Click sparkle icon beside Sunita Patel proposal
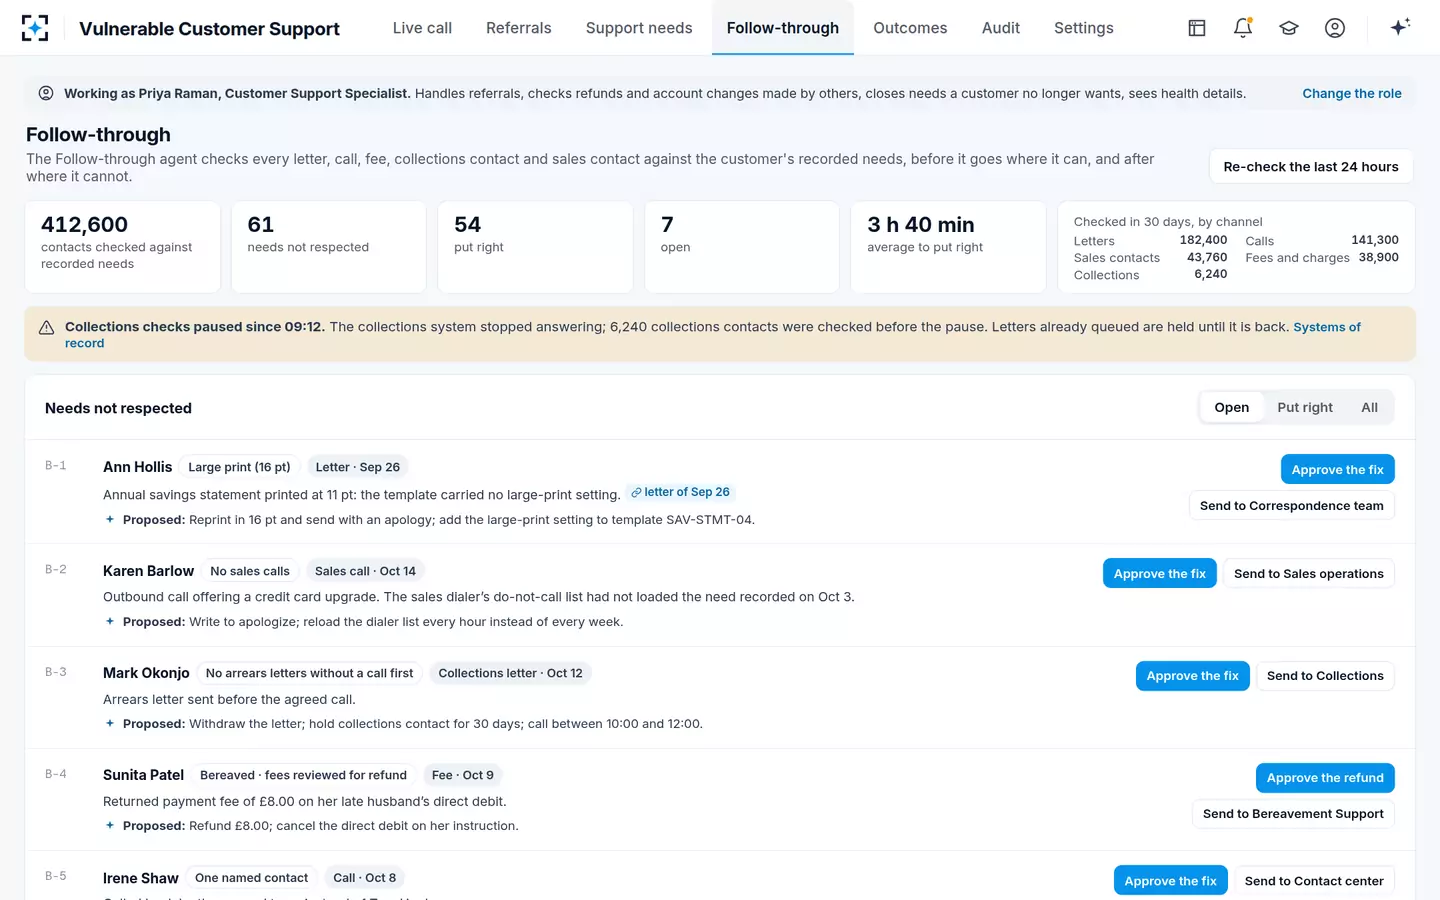Viewport: 1440px width, 900px height. [x=110, y=825]
